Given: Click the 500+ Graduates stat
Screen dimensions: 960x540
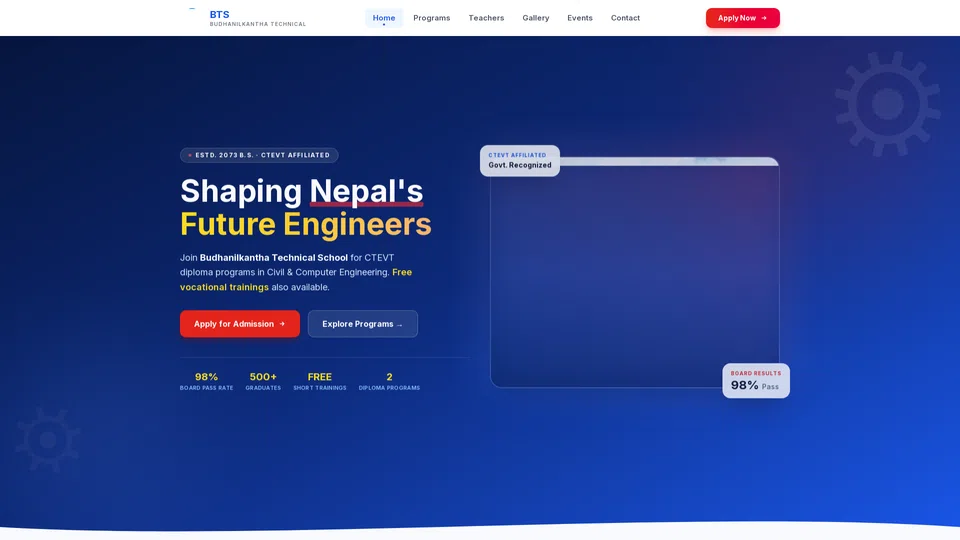Looking at the screenshot, I should click(263, 381).
